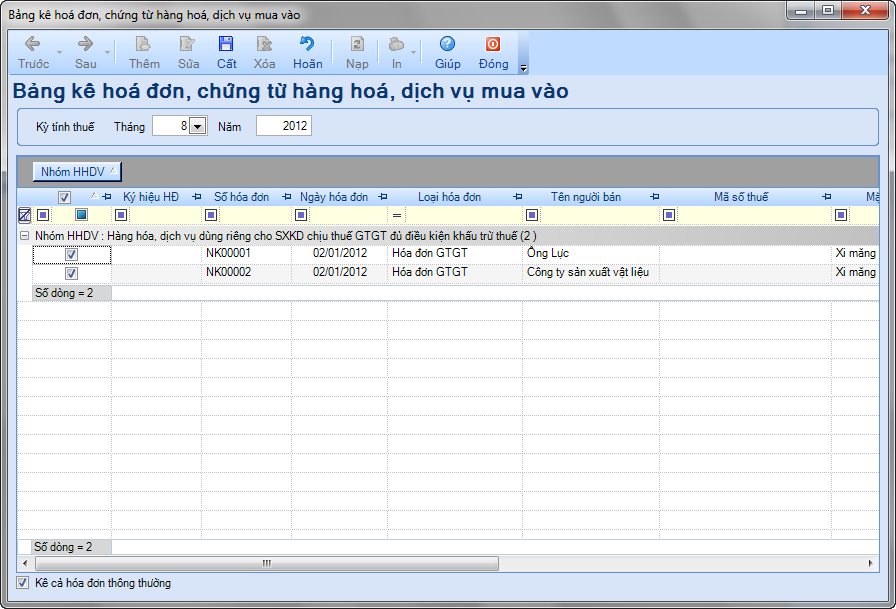Go to next record with Sau

85,52
